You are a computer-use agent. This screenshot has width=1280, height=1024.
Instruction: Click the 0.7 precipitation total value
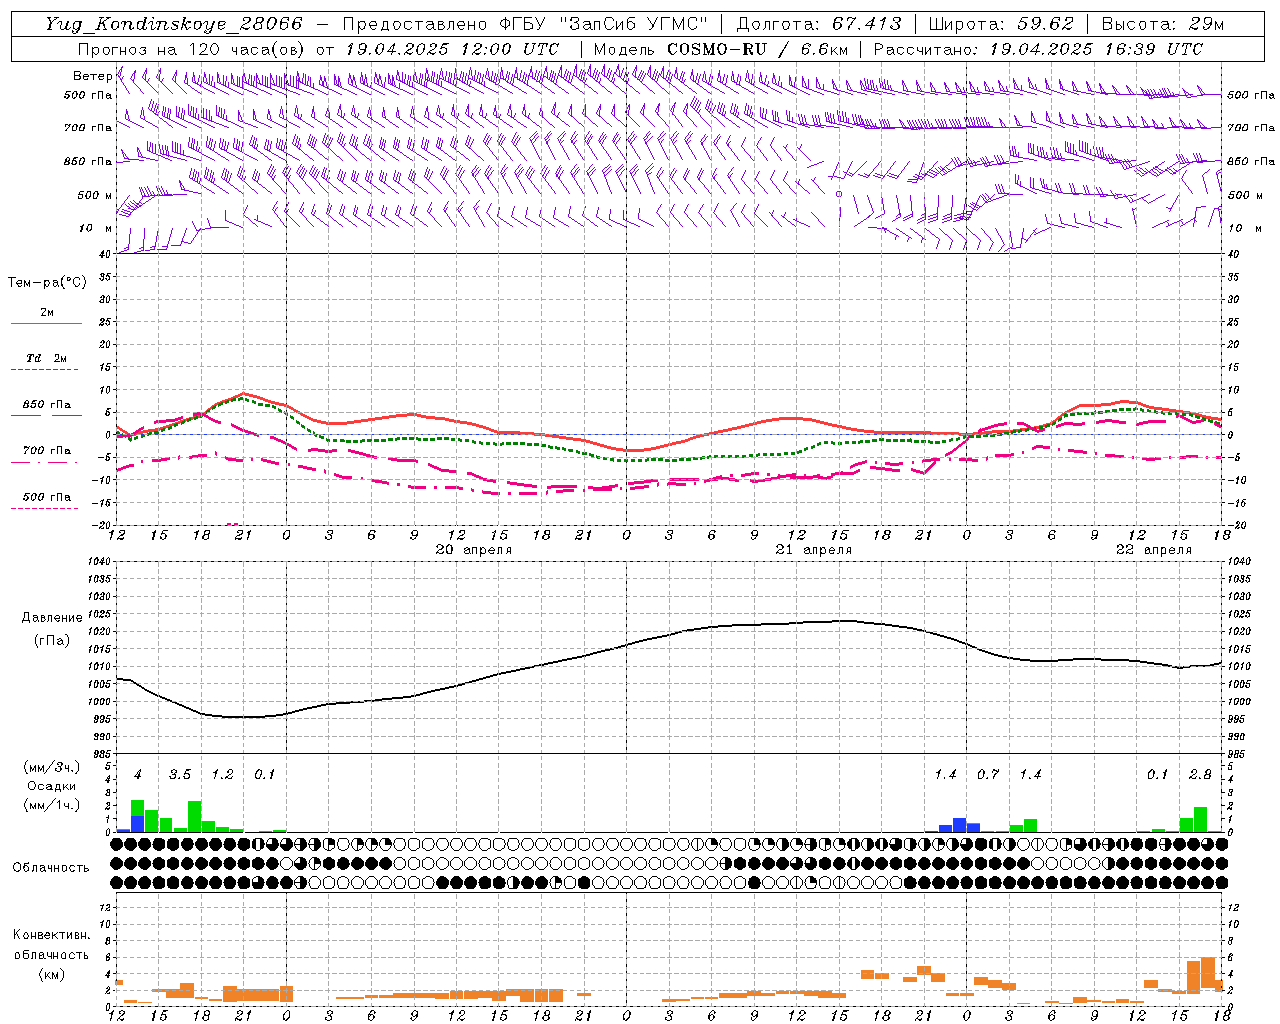988,775
